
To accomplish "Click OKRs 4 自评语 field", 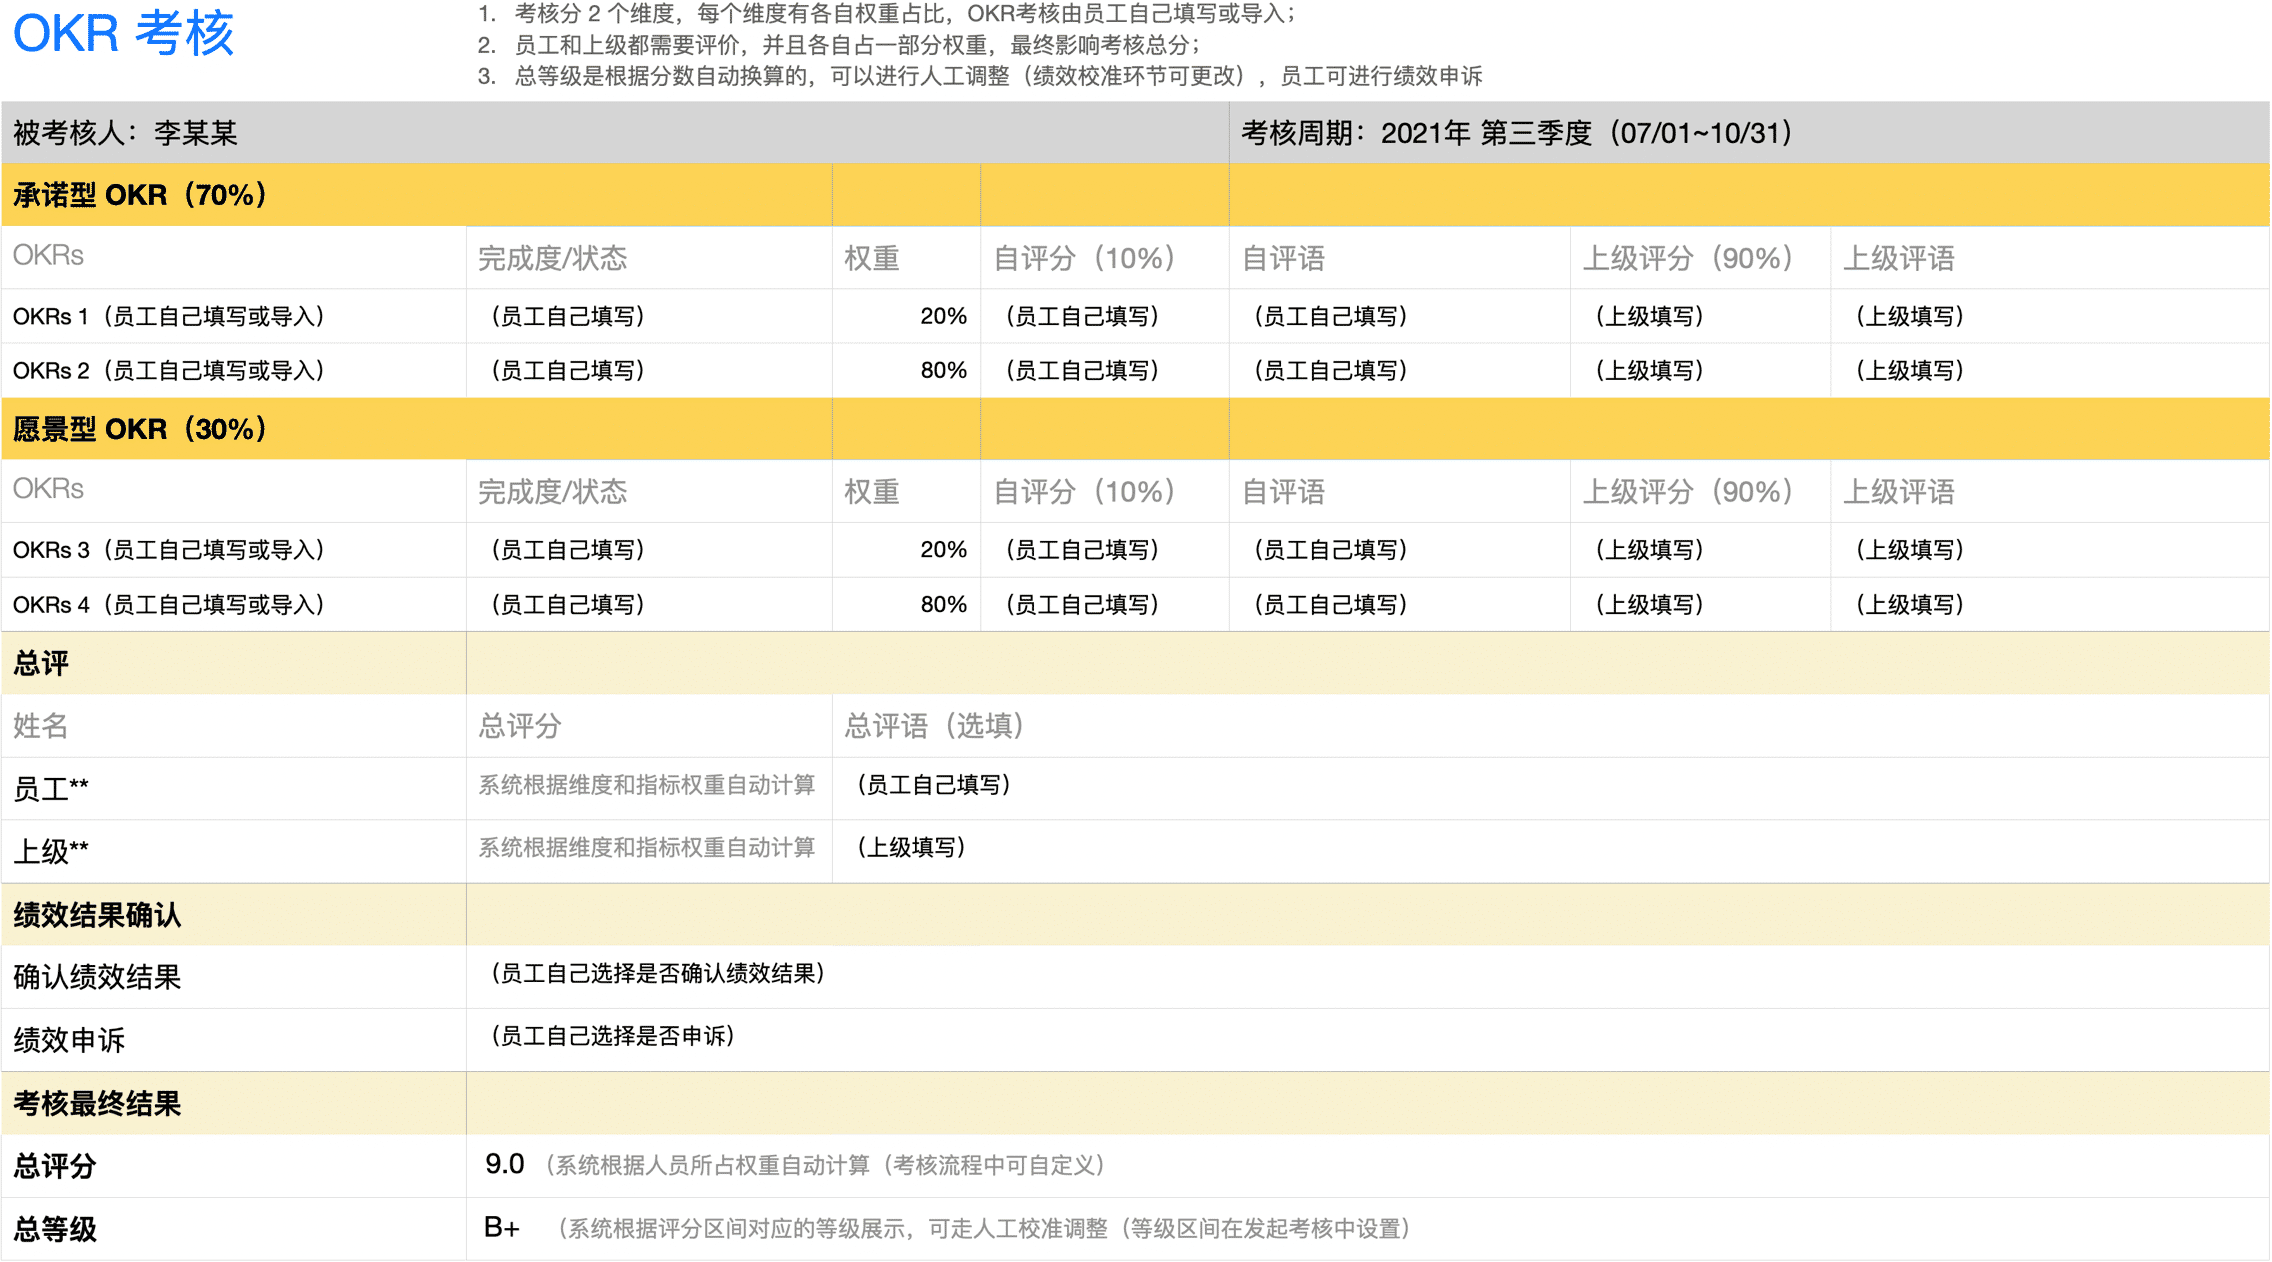I will coord(1400,605).
